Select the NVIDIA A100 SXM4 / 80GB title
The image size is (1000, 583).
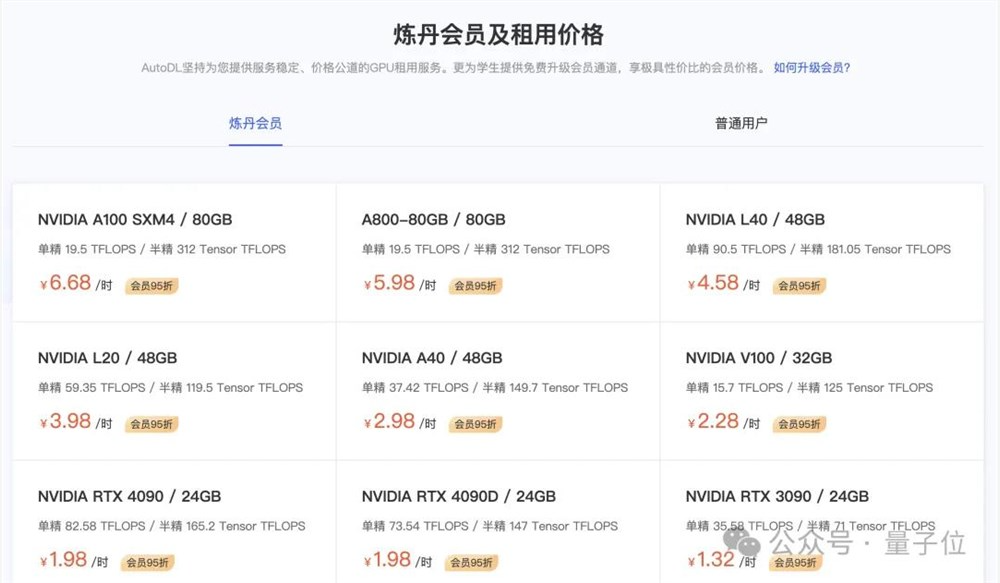[135, 219]
